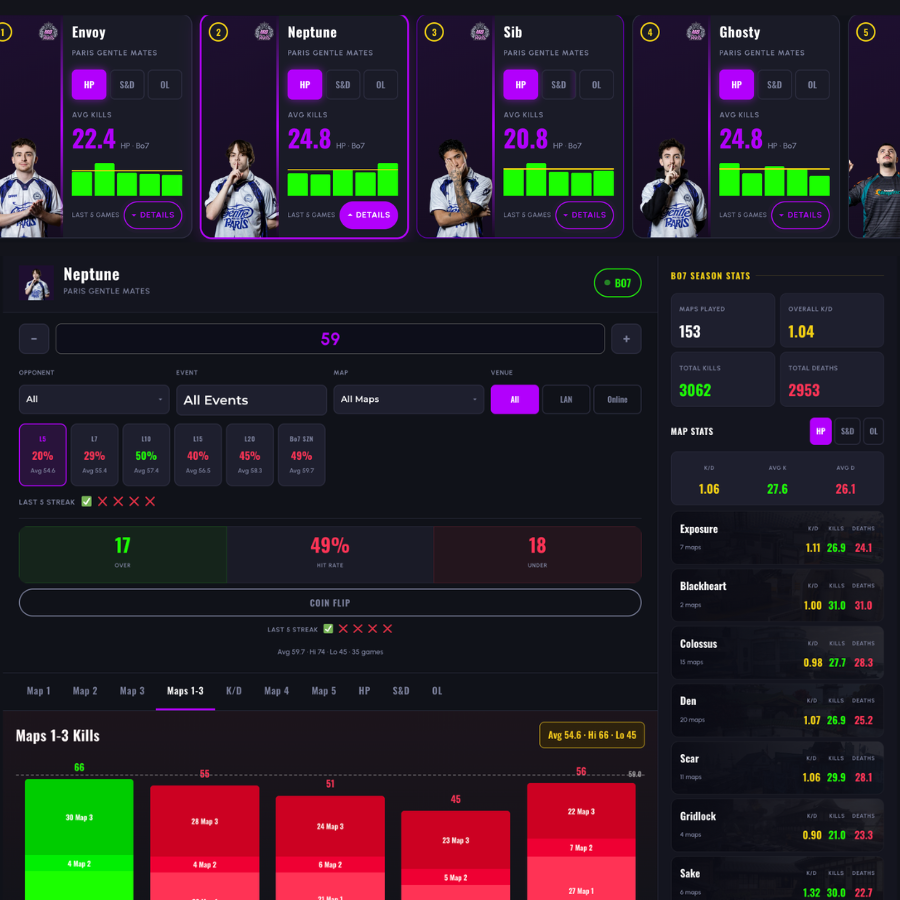Click rank badge 4 on Ghosty's card
Image resolution: width=900 pixels, height=900 pixels.
[650, 32]
